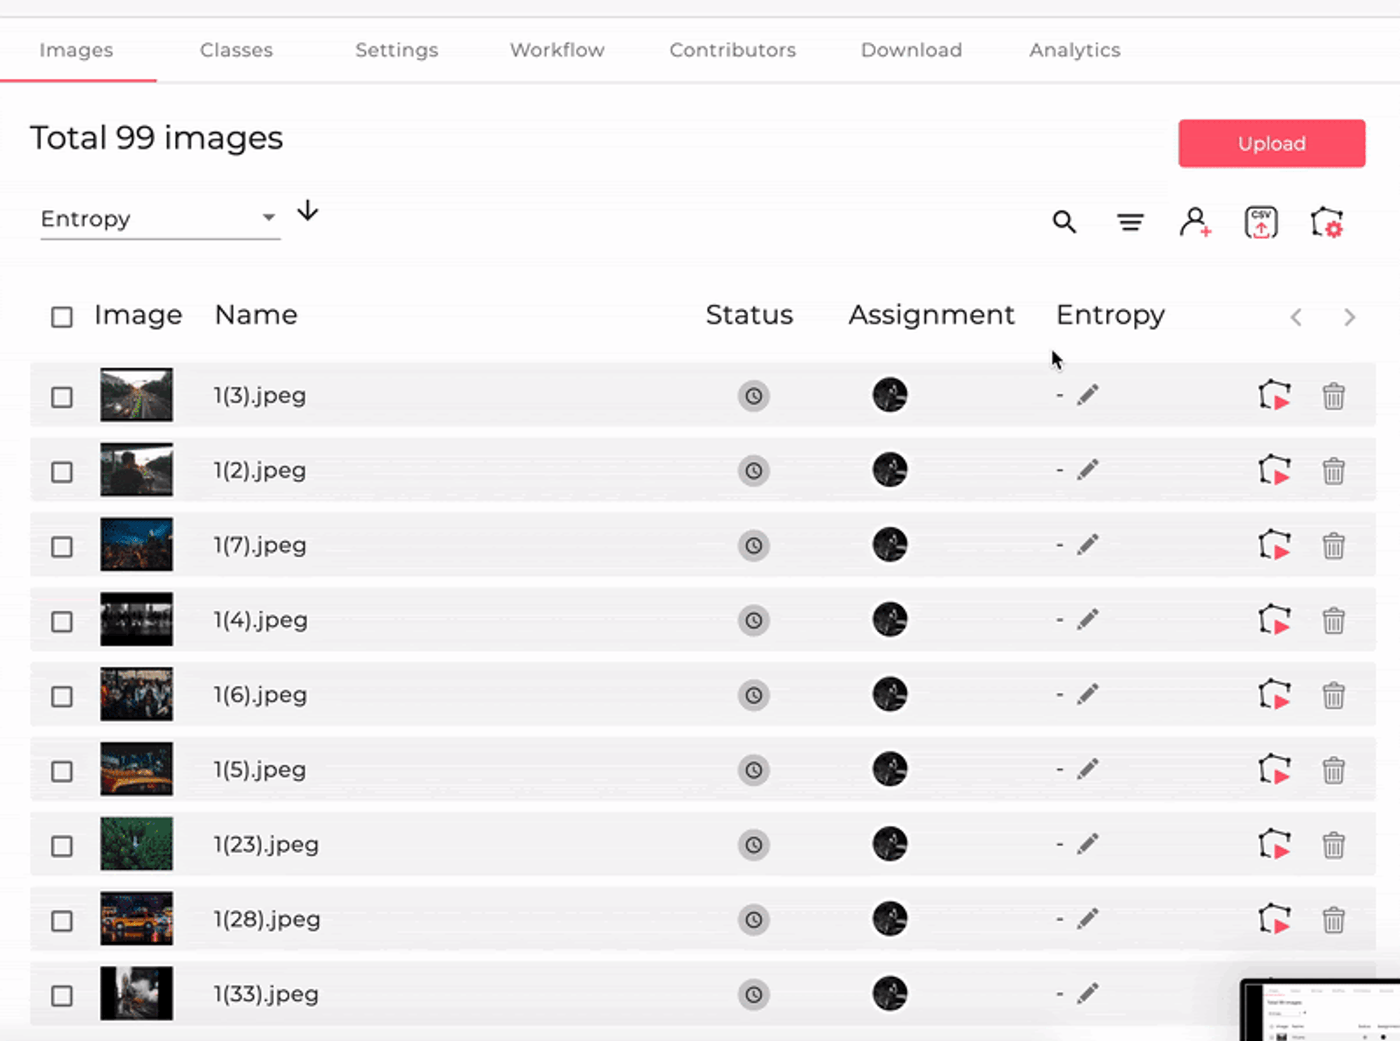
Task: Click the assign user icon
Action: pyautogui.click(x=1195, y=222)
